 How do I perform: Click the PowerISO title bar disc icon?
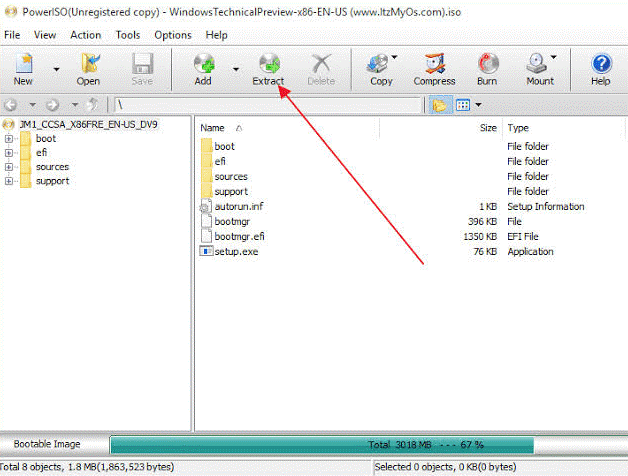[10, 12]
